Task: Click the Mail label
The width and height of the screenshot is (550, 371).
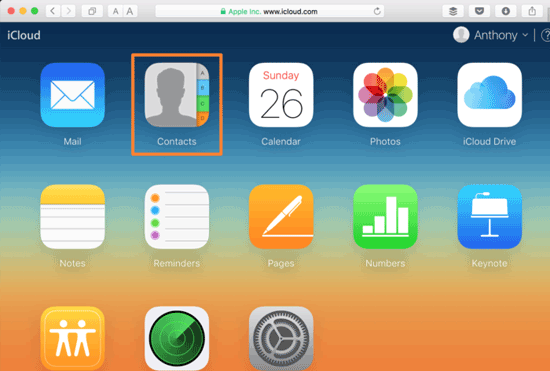Action: click(x=73, y=141)
